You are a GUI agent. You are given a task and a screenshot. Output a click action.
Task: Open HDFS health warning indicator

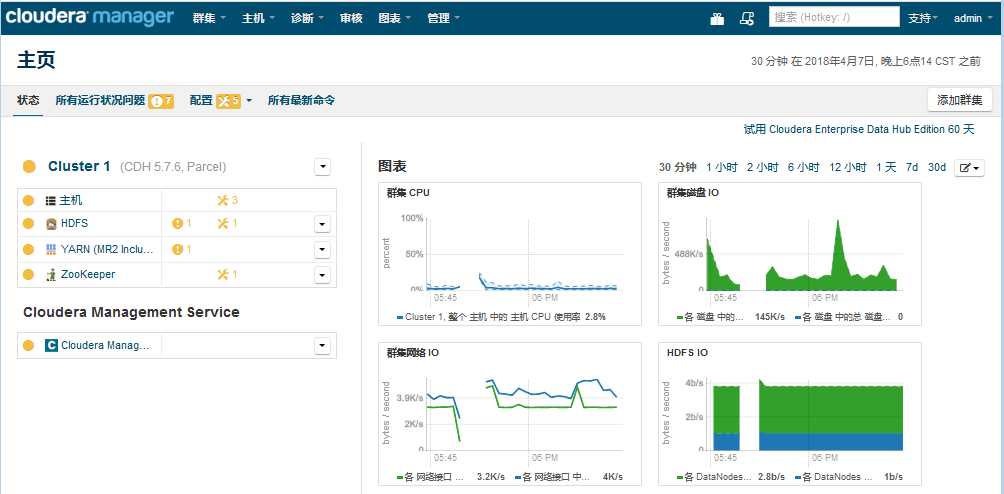click(x=182, y=223)
